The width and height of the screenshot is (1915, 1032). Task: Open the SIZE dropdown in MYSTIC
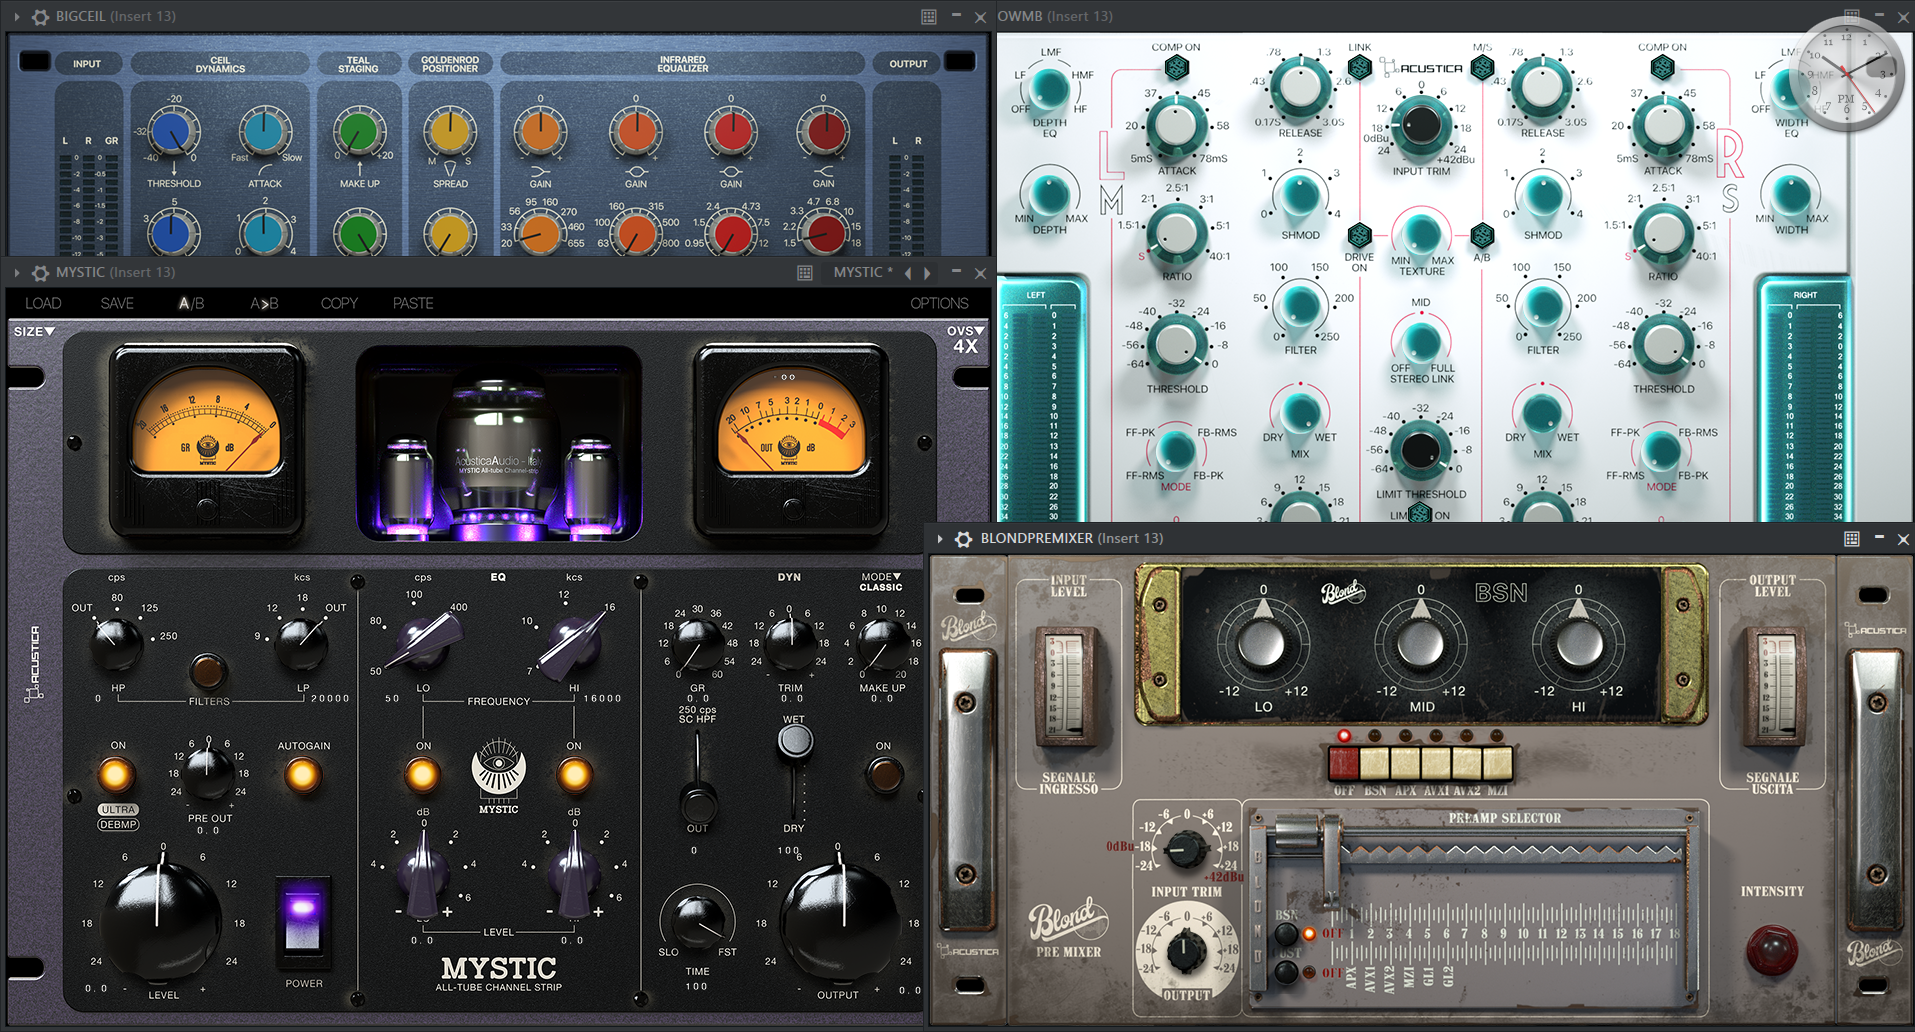[34, 331]
